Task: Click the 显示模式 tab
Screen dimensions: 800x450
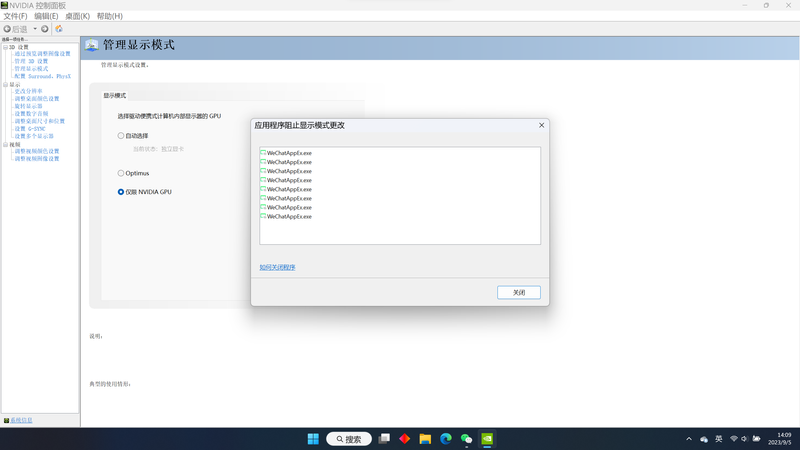Action: click(x=115, y=95)
